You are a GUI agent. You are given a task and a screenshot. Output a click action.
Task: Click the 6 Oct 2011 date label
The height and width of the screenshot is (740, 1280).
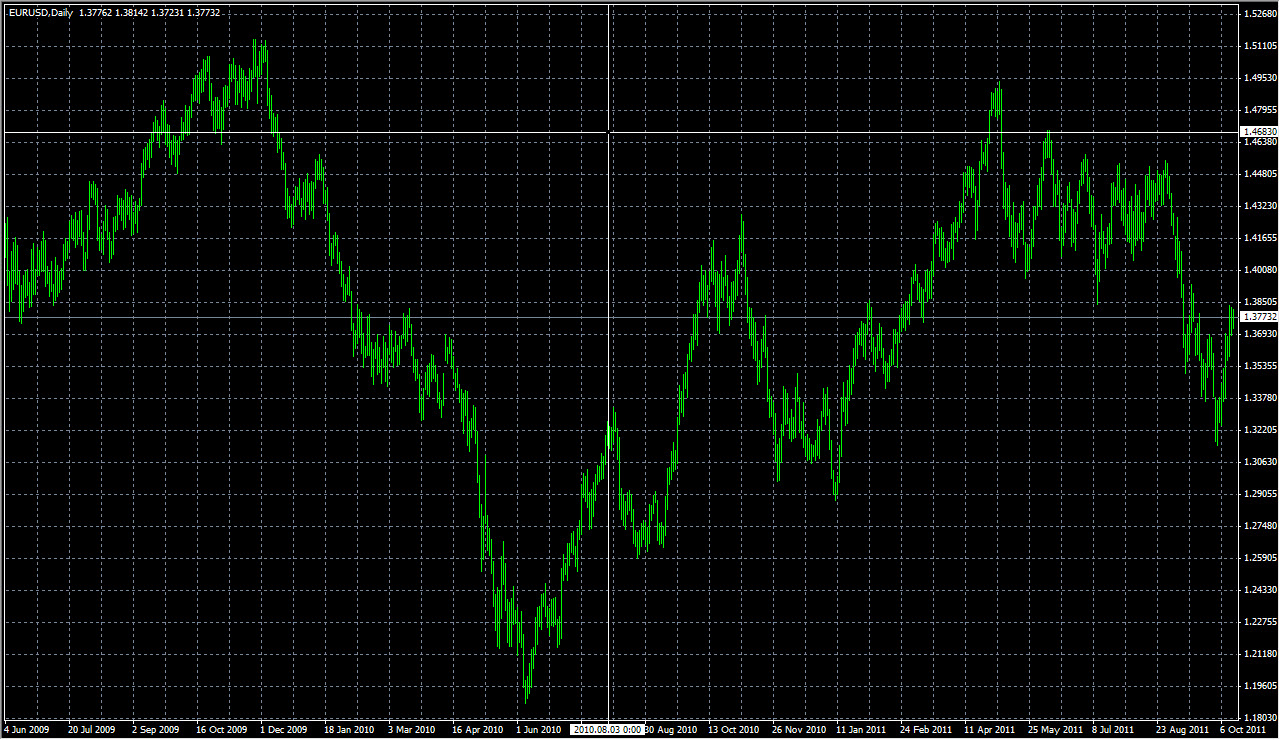pyautogui.click(x=1243, y=730)
